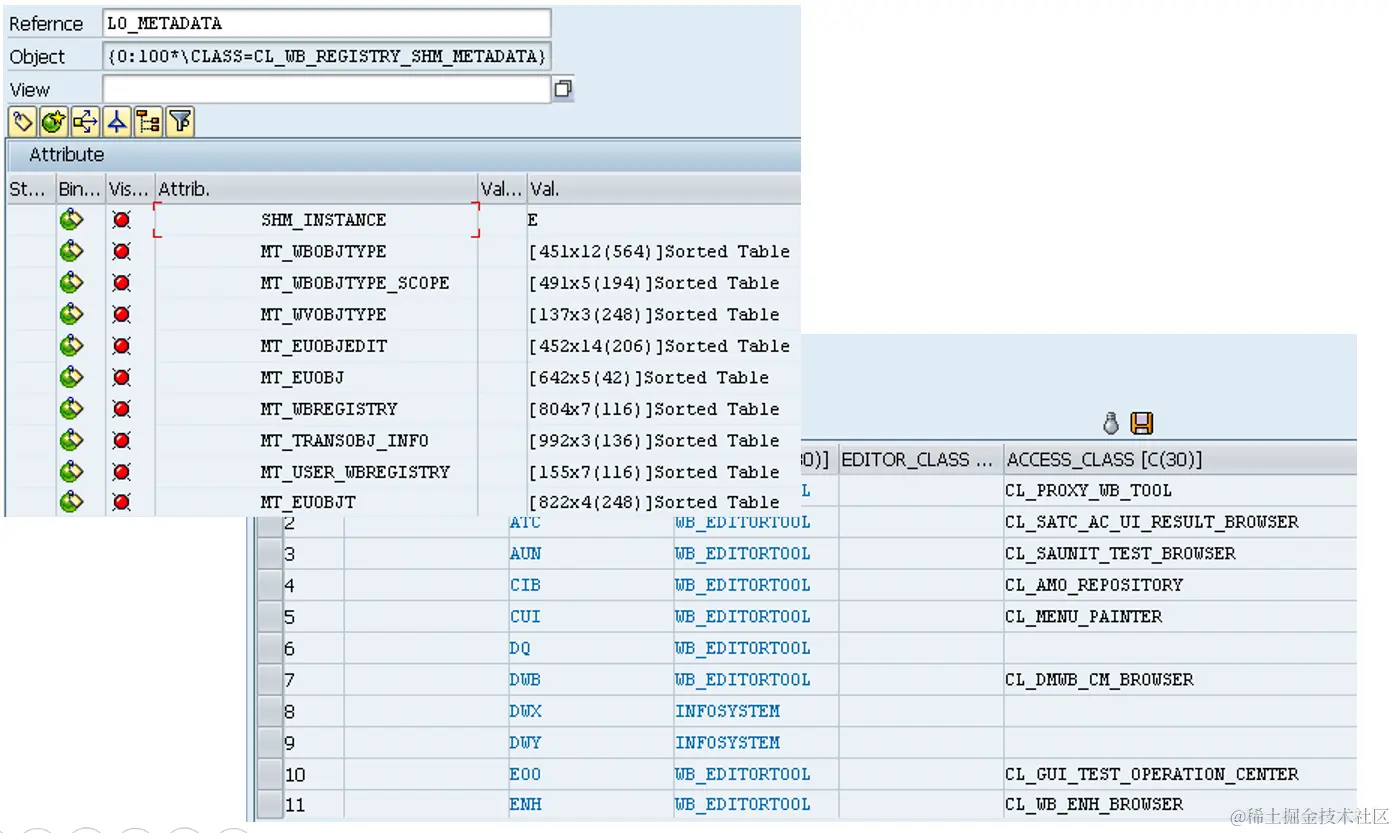
Task: Click the WB_EDITORTOOL link in the E00 row
Action: click(x=743, y=774)
